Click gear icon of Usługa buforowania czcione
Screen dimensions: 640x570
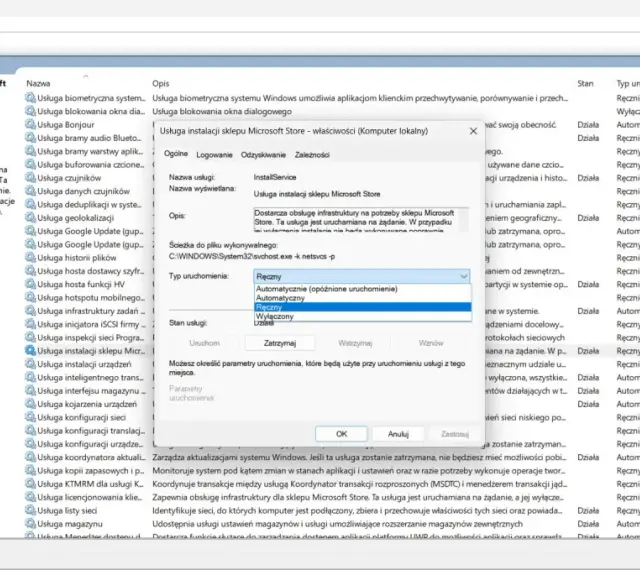click(30, 165)
